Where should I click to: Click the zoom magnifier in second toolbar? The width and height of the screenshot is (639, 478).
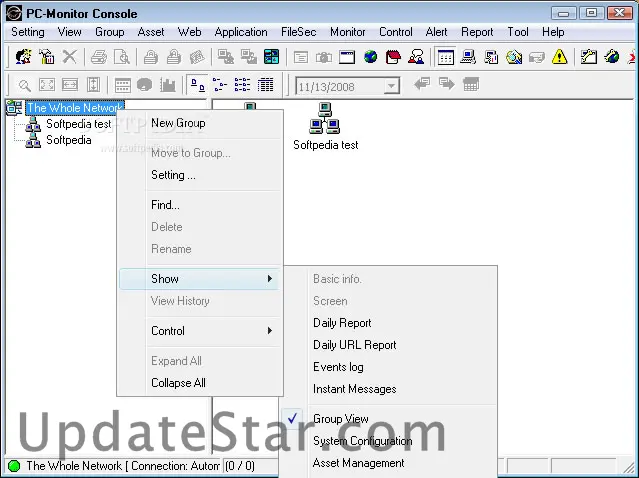click(24, 85)
